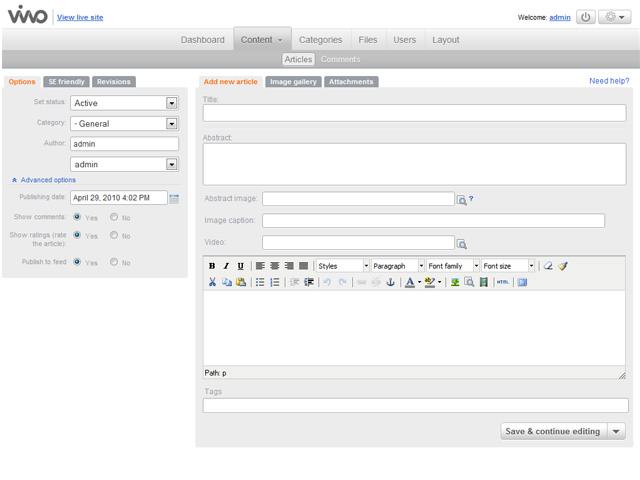
Task: Click the remove formatting eraser icon
Action: click(x=548, y=266)
